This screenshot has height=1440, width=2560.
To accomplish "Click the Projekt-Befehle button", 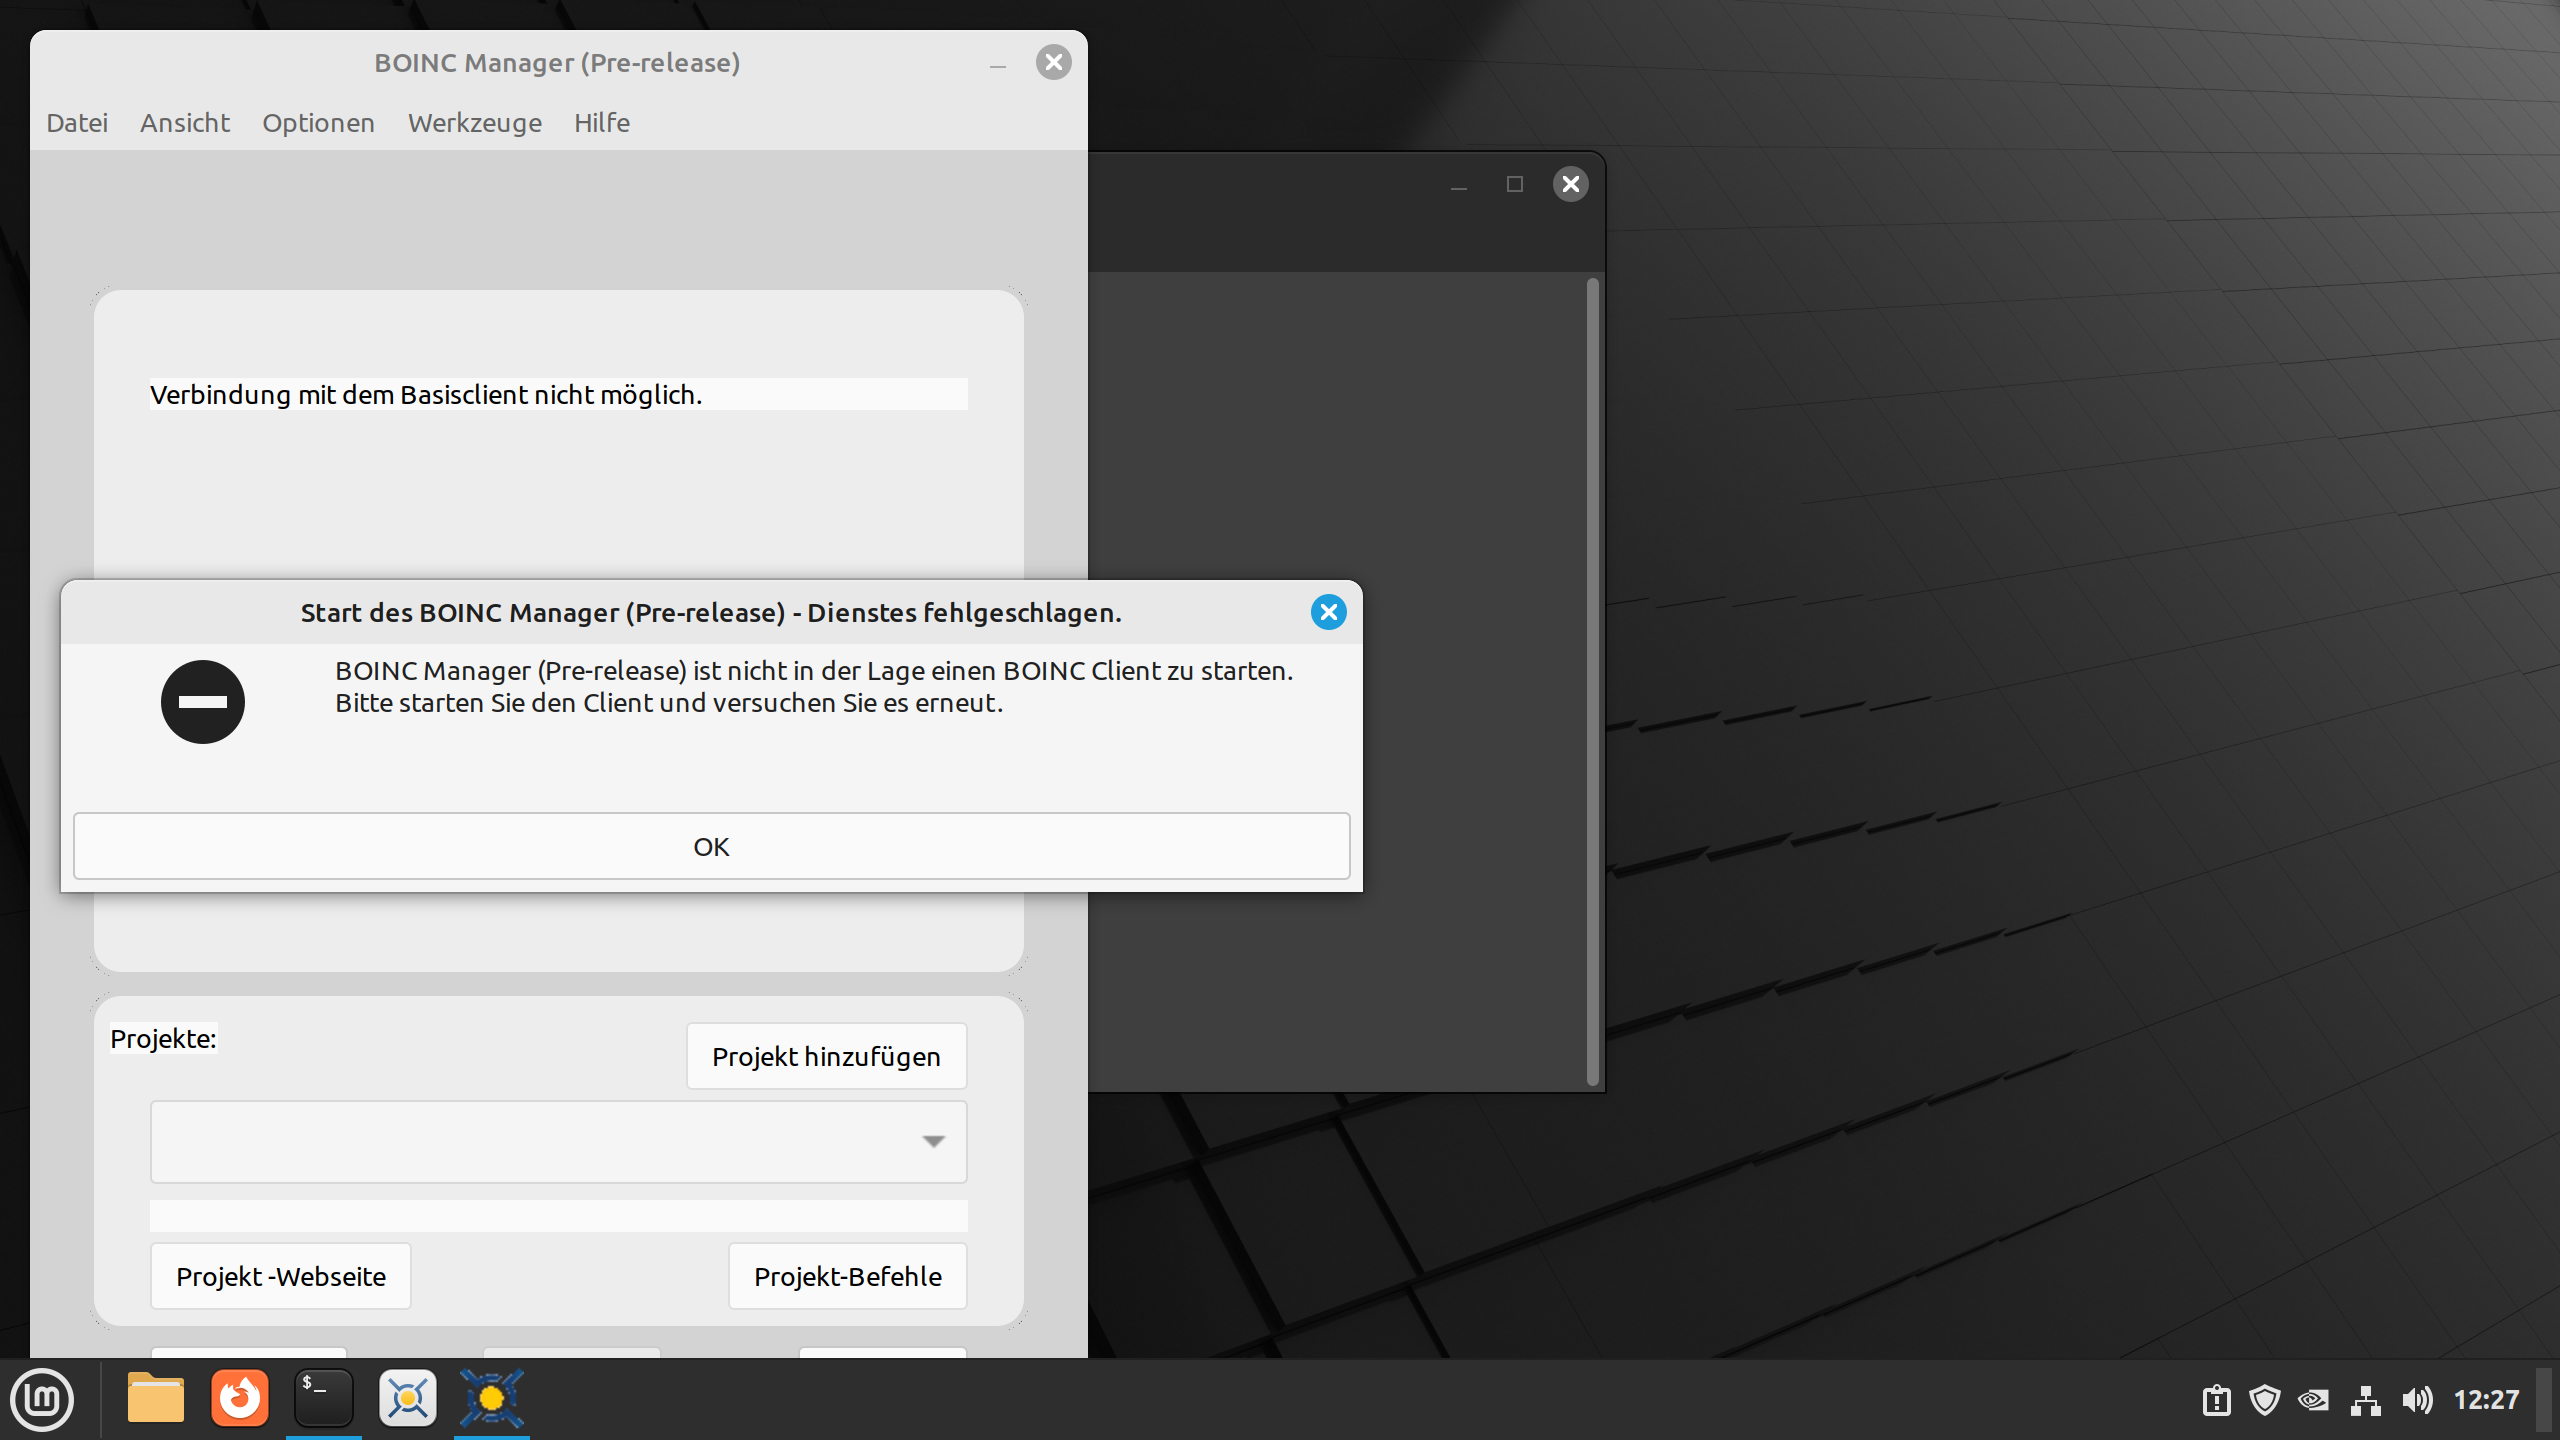I will pos(847,1276).
